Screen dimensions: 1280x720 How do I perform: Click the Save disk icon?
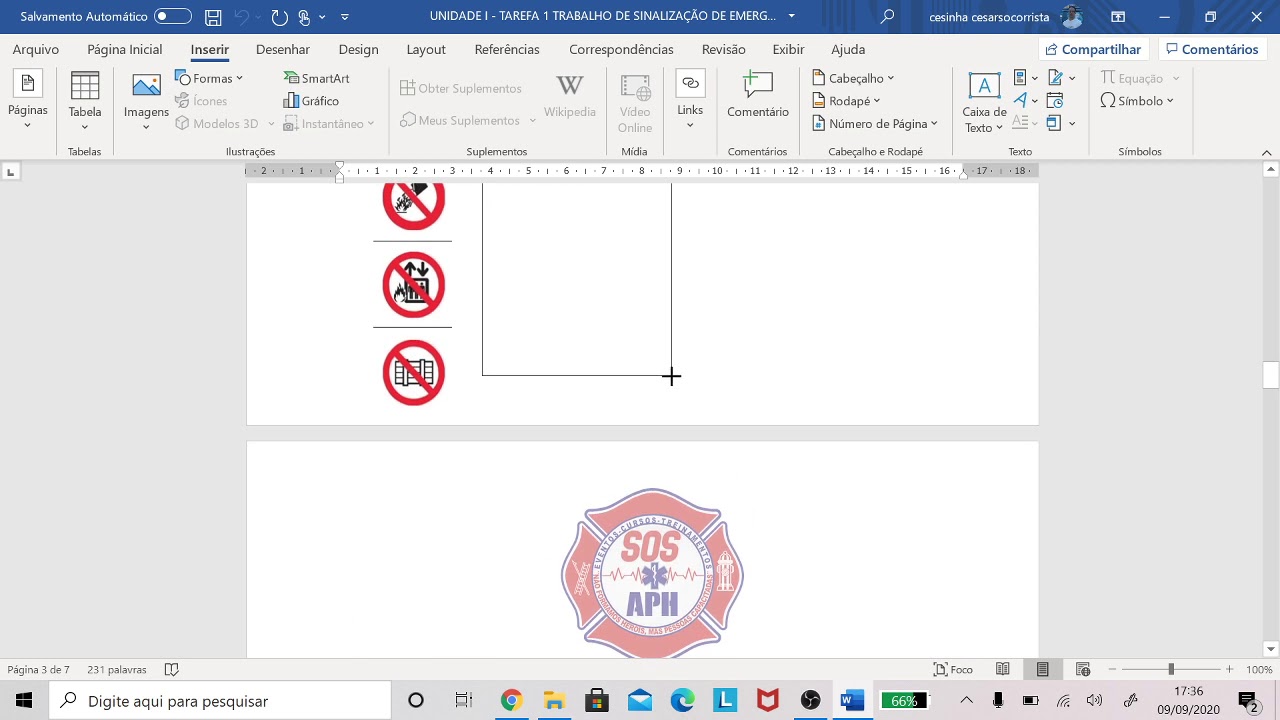coord(213,17)
